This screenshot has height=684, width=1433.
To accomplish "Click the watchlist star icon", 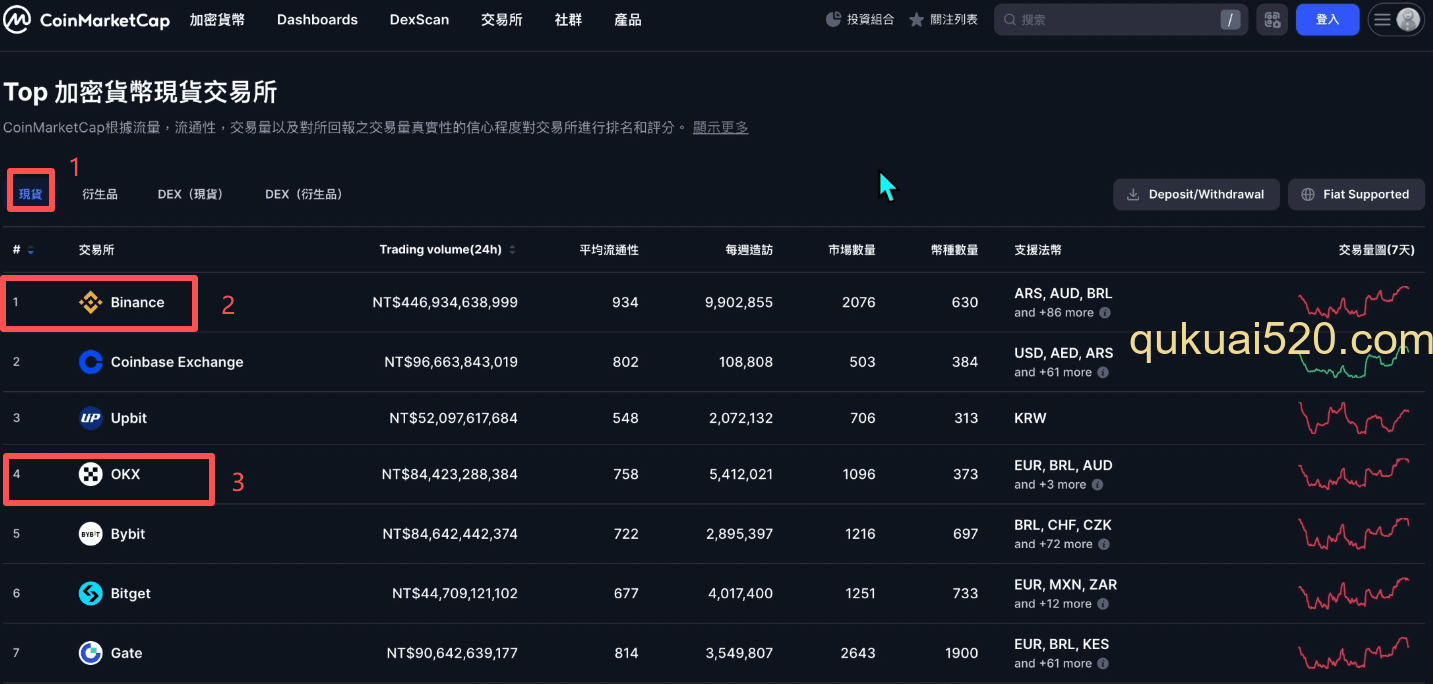I will (916, 20).
